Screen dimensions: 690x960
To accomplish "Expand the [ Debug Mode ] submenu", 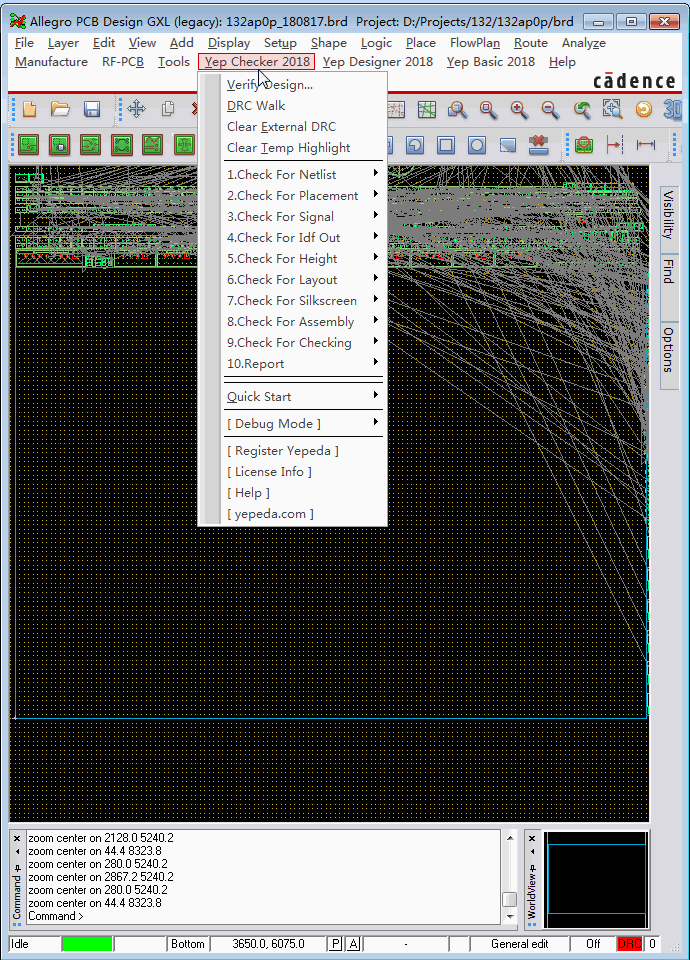I will [303, 424].
